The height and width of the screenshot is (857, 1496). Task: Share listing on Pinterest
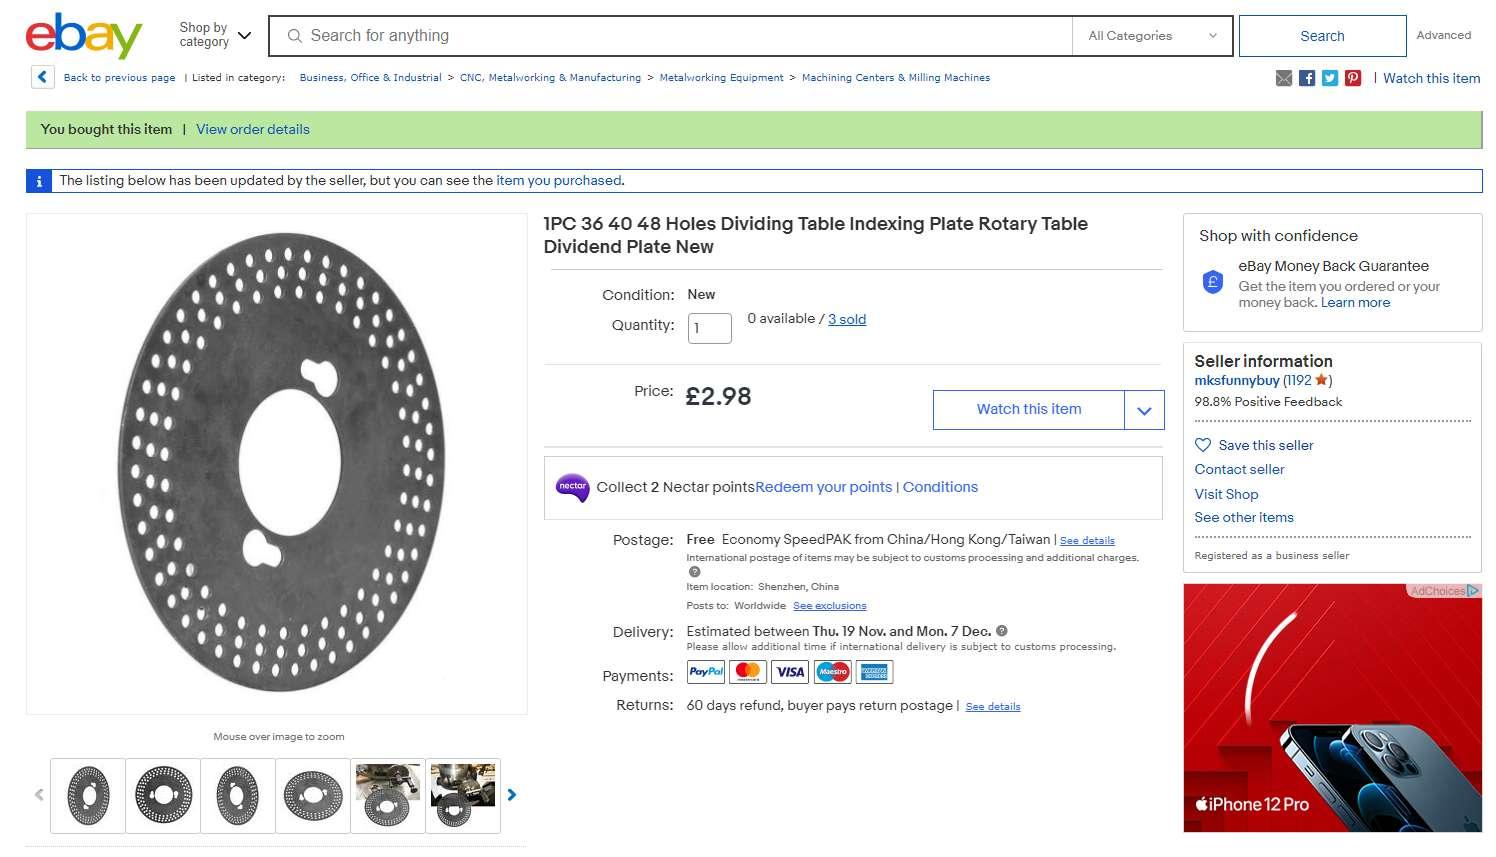coord(1353,78)
